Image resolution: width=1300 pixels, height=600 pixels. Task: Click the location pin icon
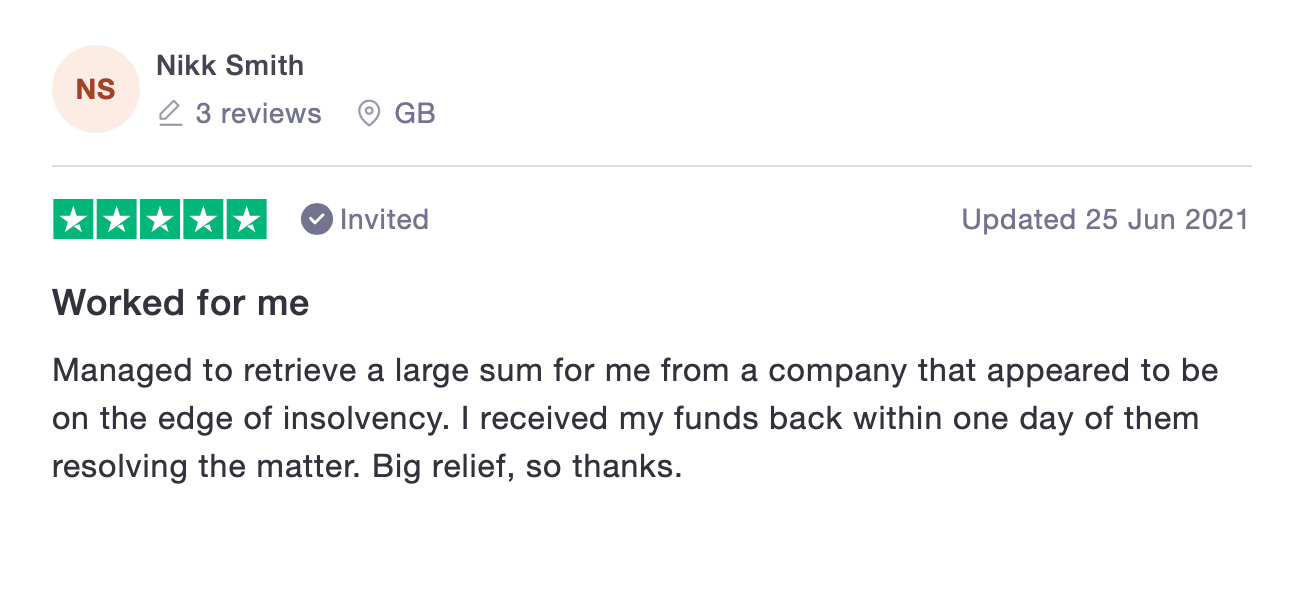tap(369, 114)
